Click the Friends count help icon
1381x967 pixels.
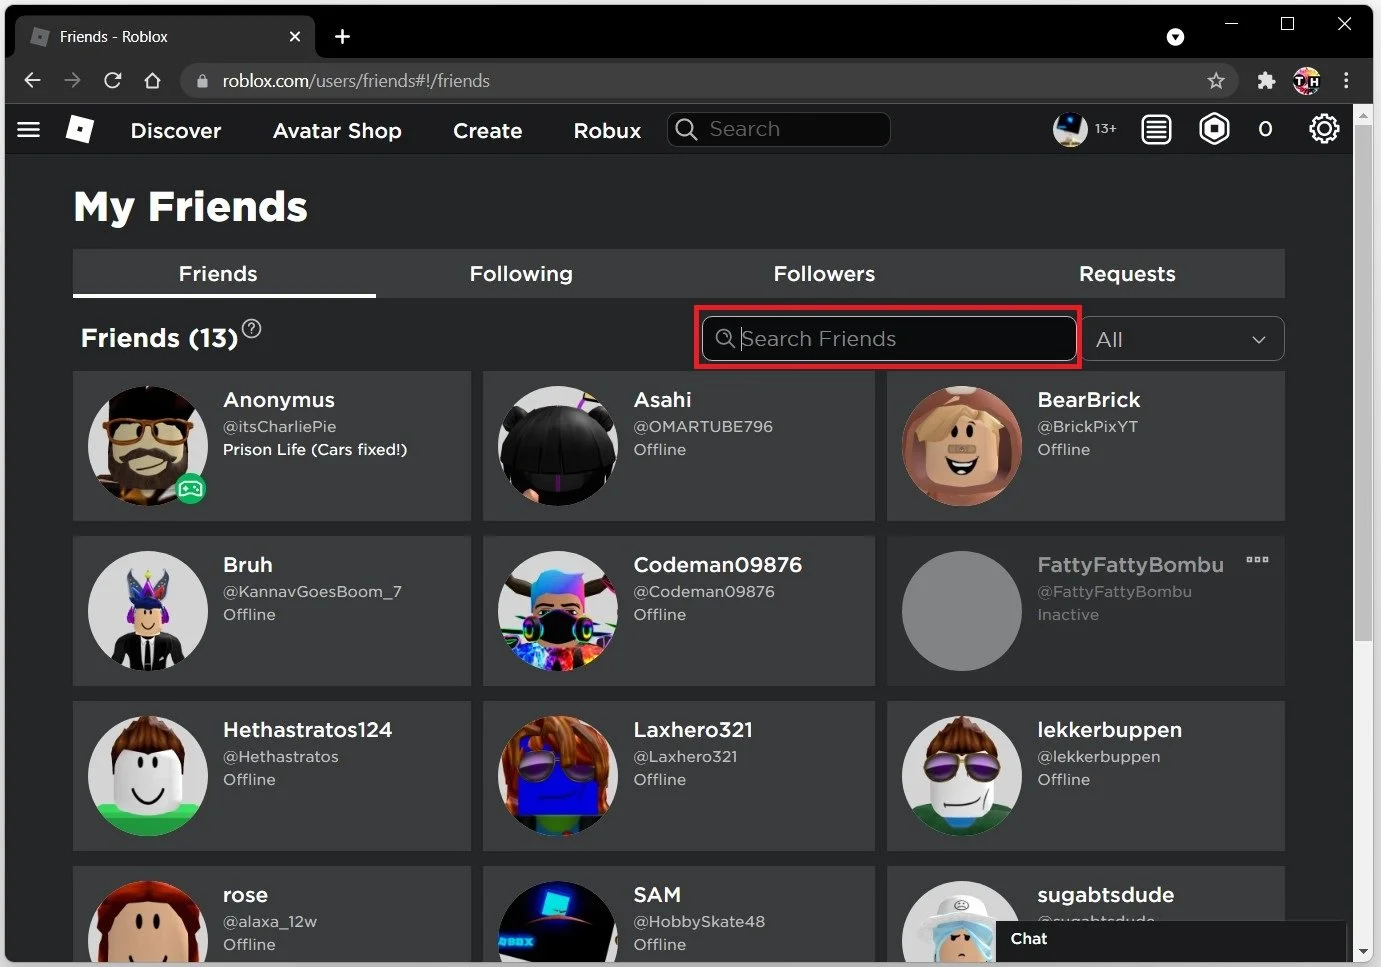(252, 328)
